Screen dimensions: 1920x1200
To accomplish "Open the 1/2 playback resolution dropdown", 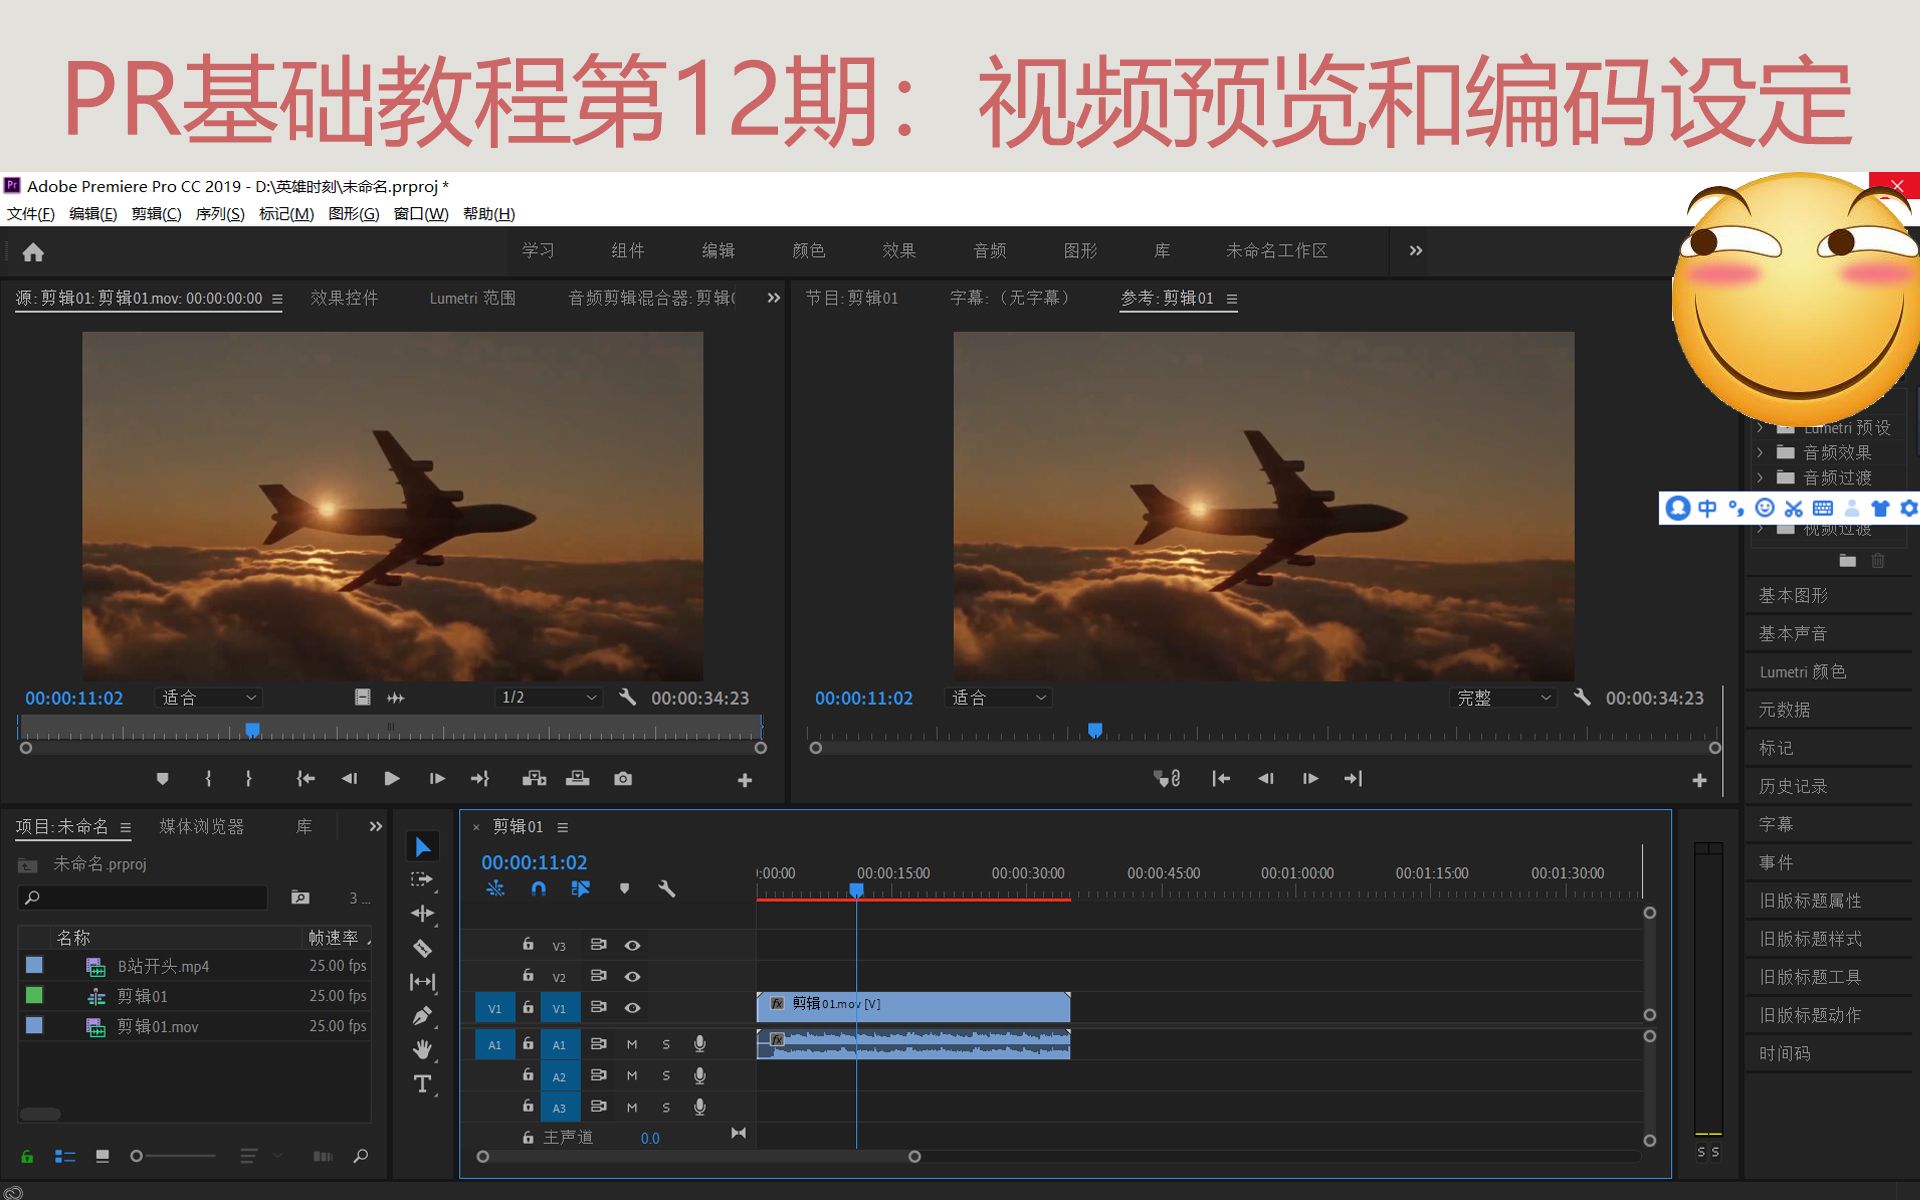I will coord(546,697).
